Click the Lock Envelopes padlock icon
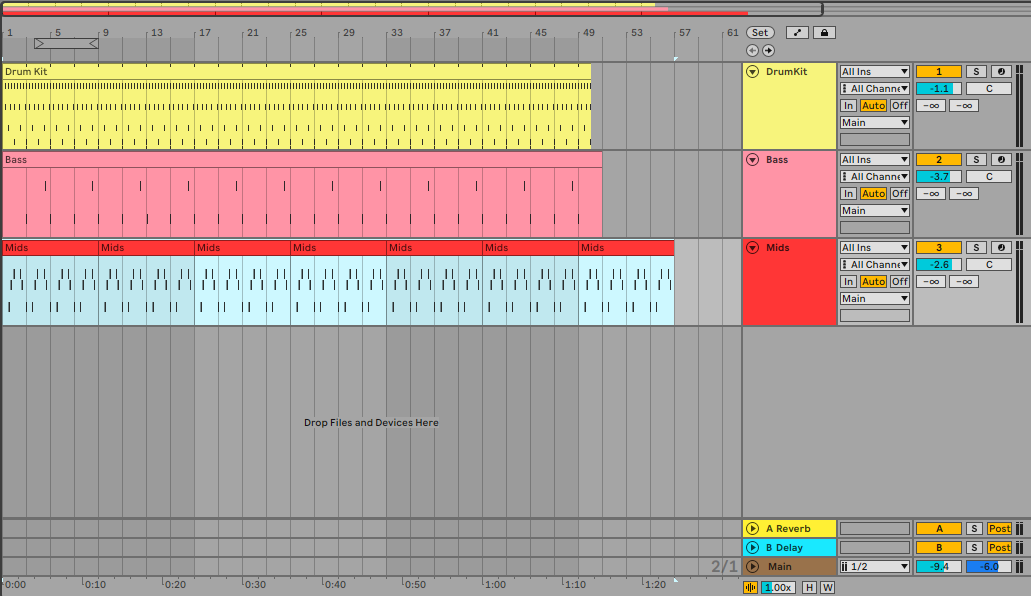This screenshot has width=1031, height=596. pyautogui.click(x=824, y=33)
